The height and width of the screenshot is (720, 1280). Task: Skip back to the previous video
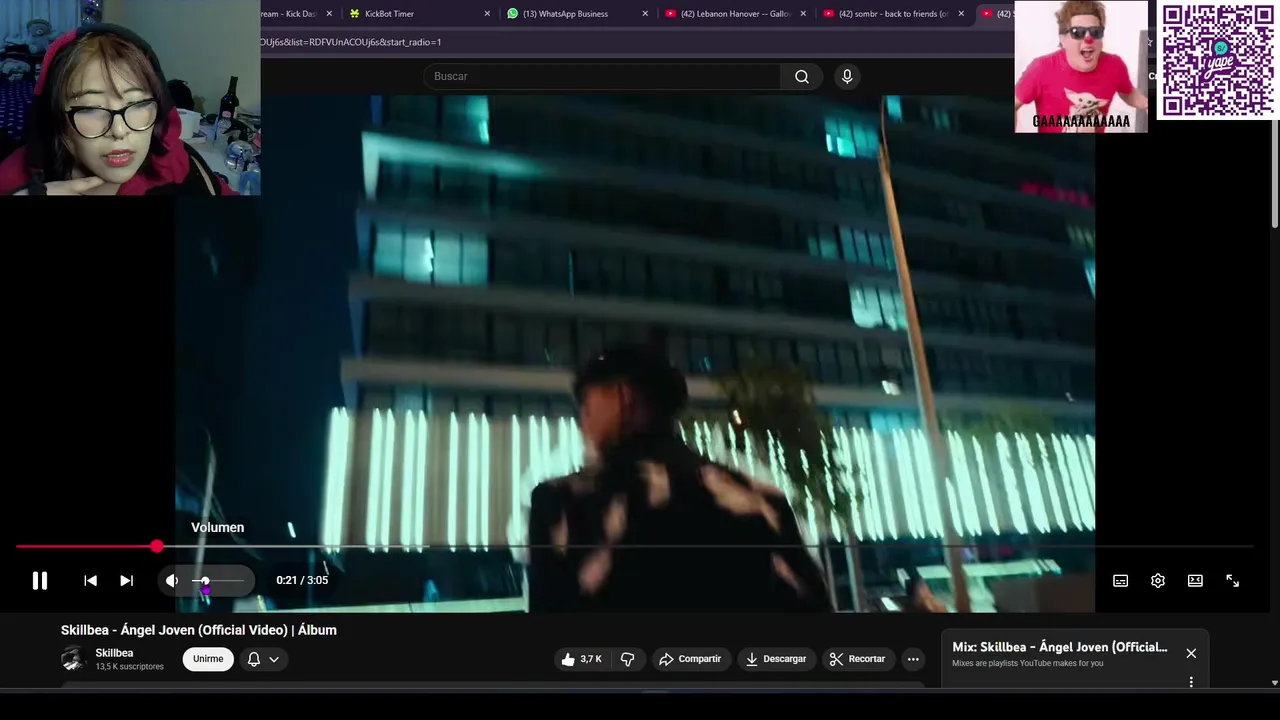pos(90,580)
